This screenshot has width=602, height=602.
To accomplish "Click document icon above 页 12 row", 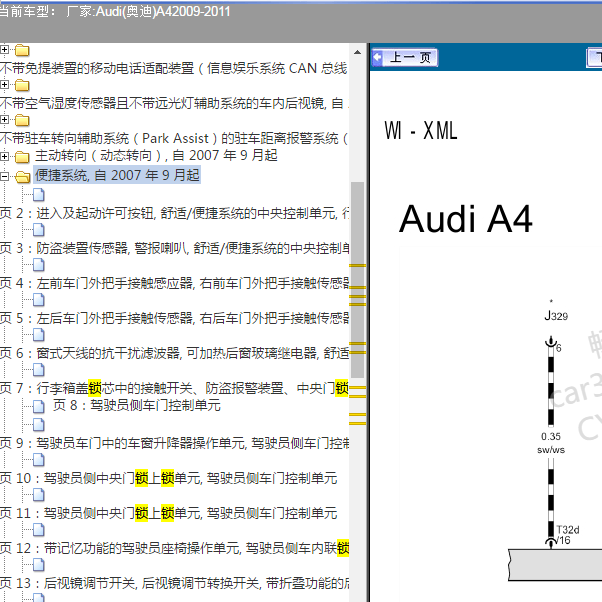I will click(39, 530).
